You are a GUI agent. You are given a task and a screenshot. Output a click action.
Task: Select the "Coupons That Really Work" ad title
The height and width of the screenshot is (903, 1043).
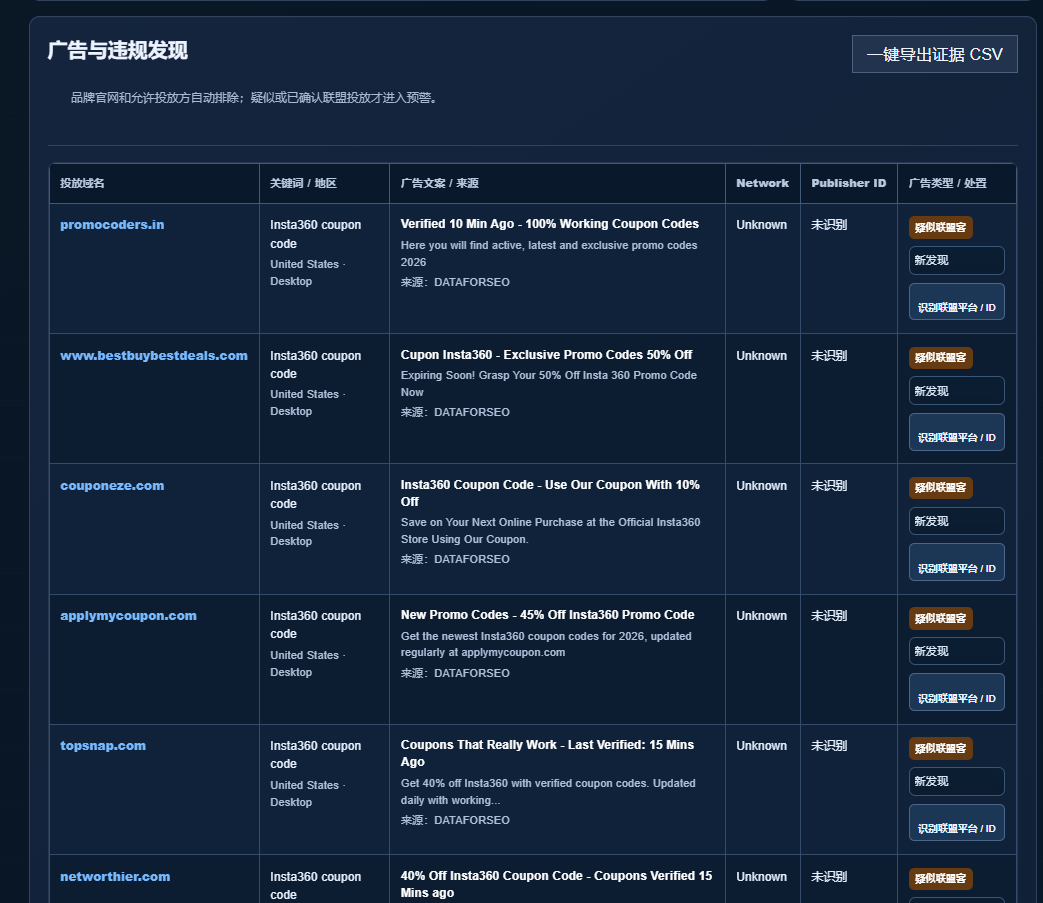tap(547, 753)
